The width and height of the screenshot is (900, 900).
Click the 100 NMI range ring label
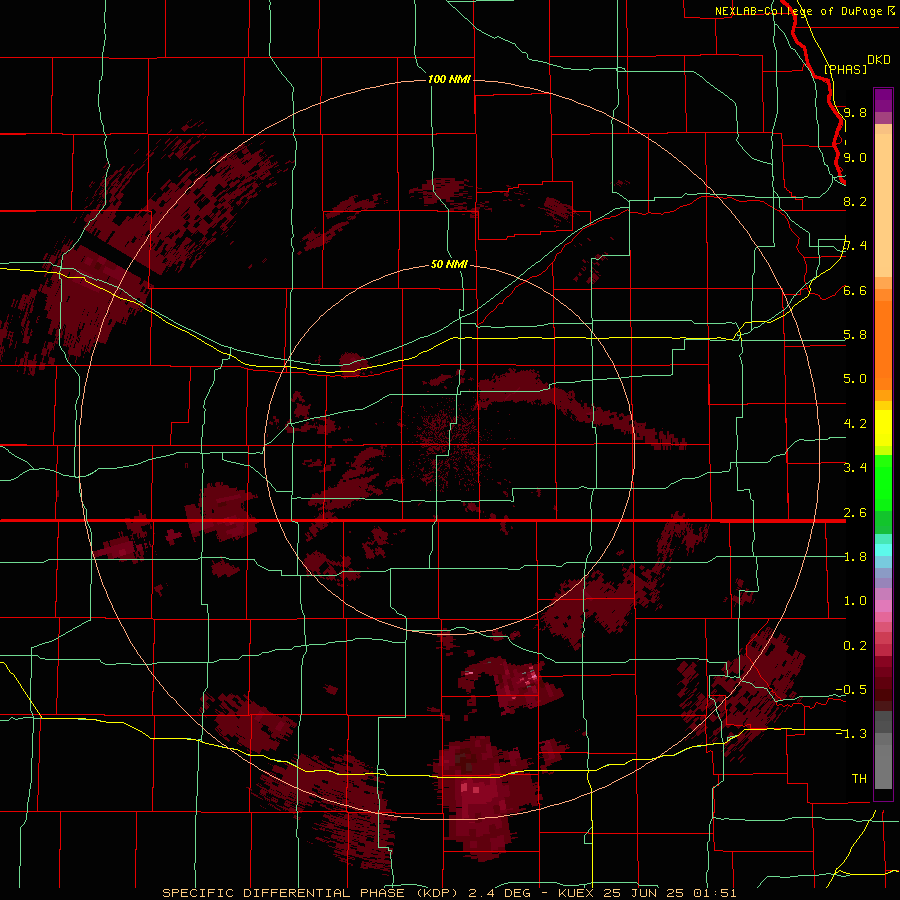click(449, 79)
